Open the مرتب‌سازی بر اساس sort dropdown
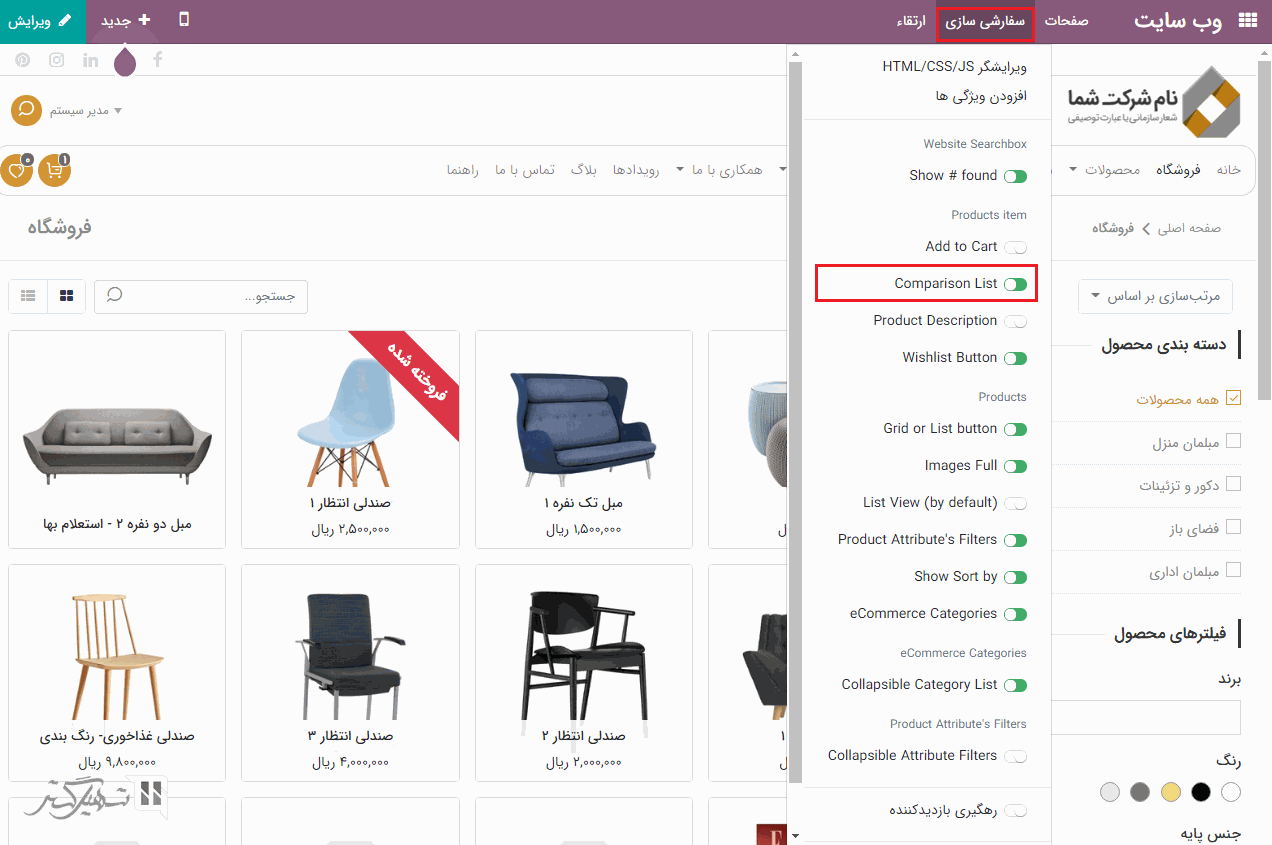Screen dimensions: 1272x845 tap(1156, 296)
